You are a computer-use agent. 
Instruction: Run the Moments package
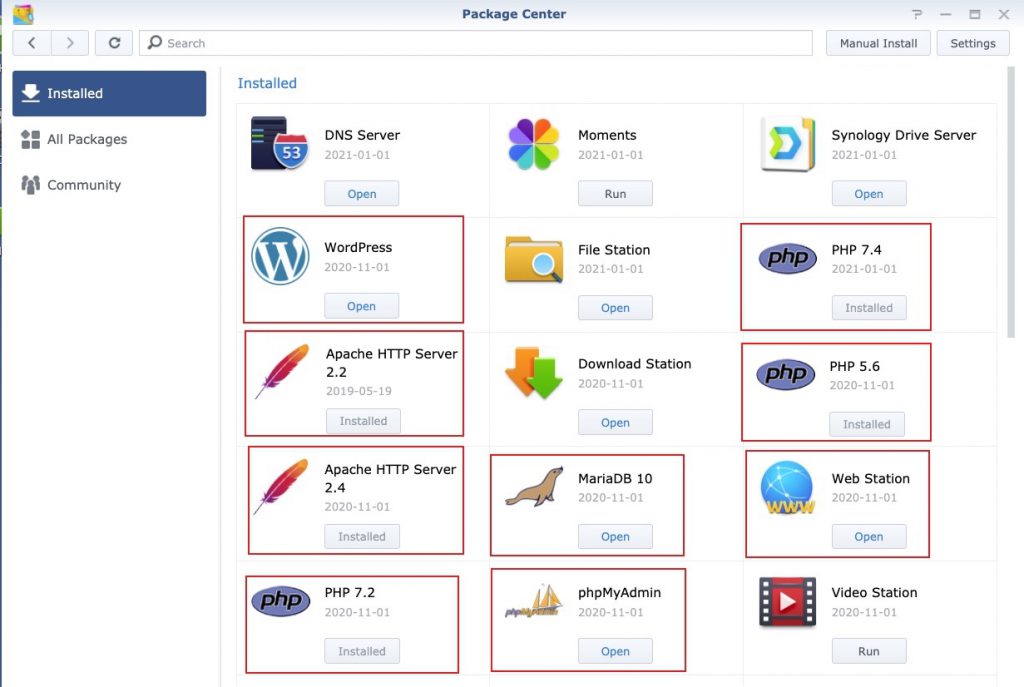pyautogui.click(x=615, y=194)
